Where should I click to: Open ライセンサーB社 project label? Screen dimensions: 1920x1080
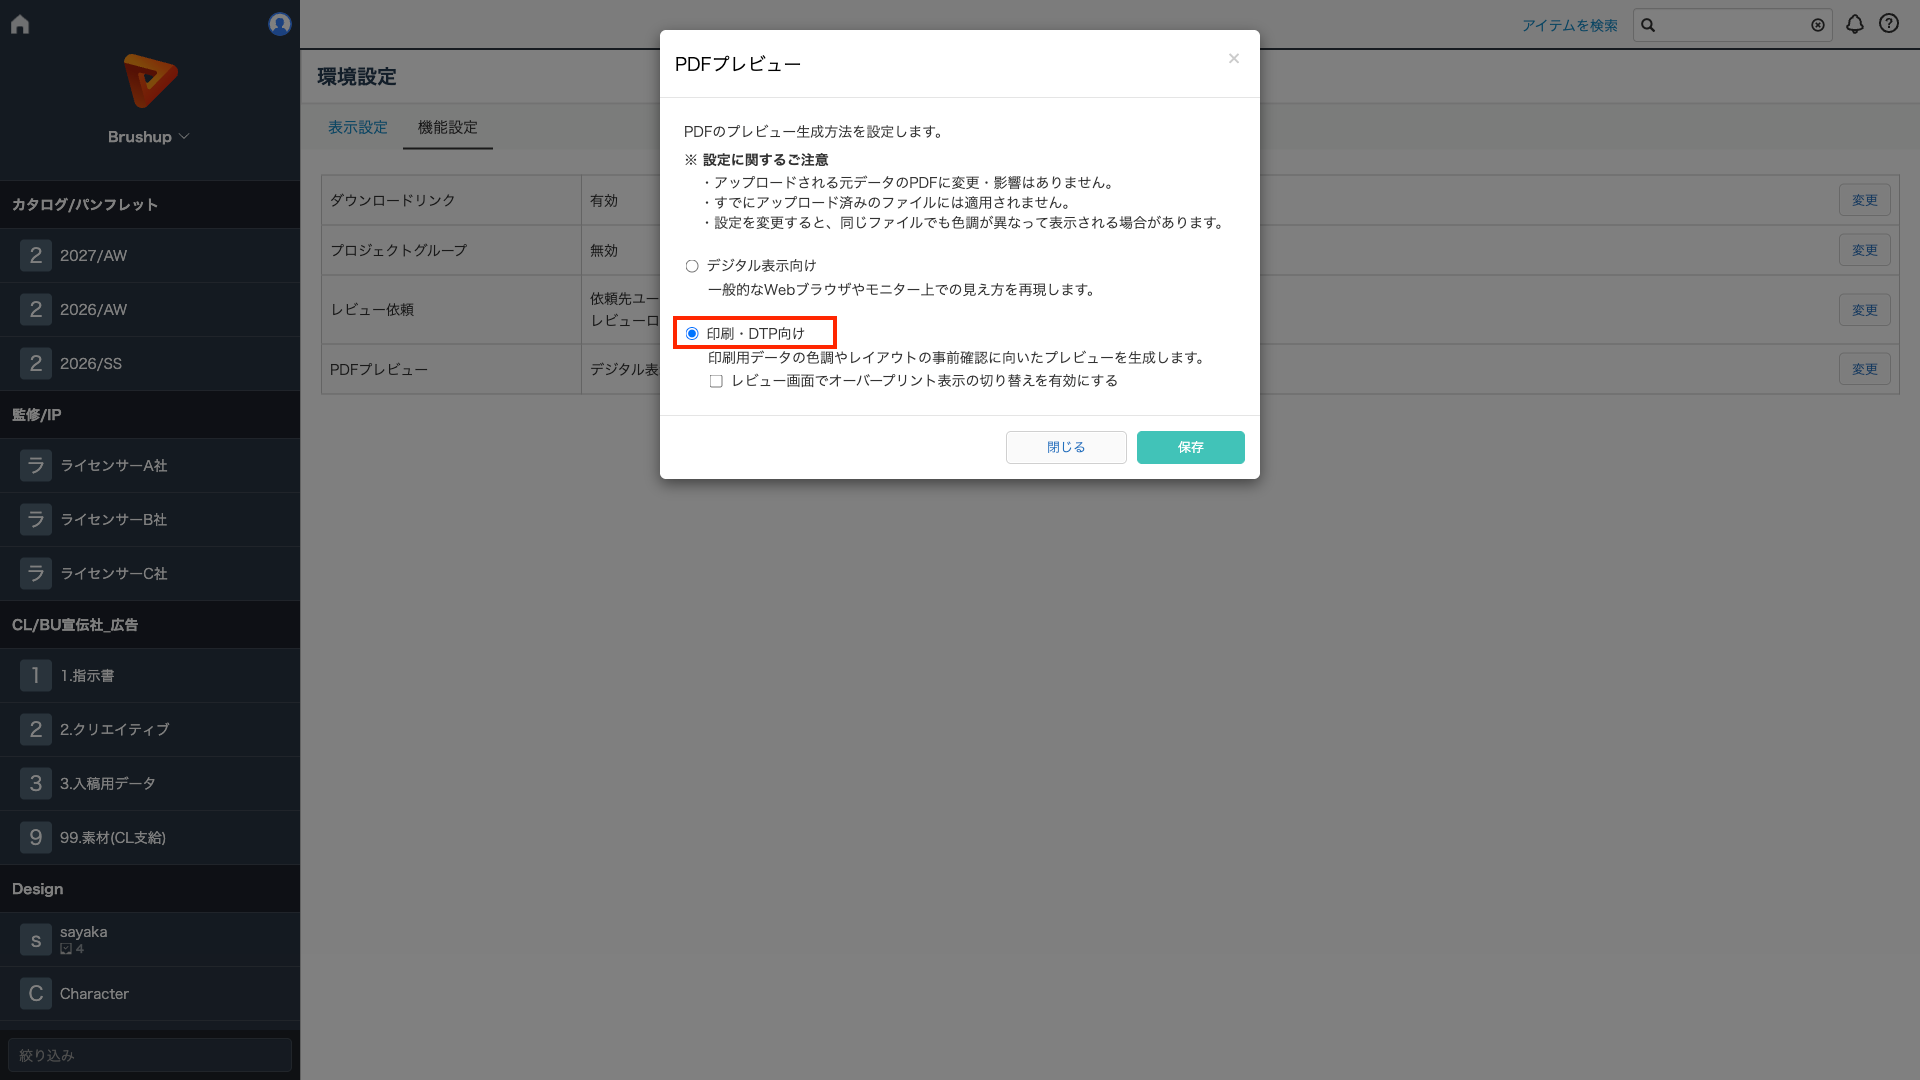click(114, 519)
